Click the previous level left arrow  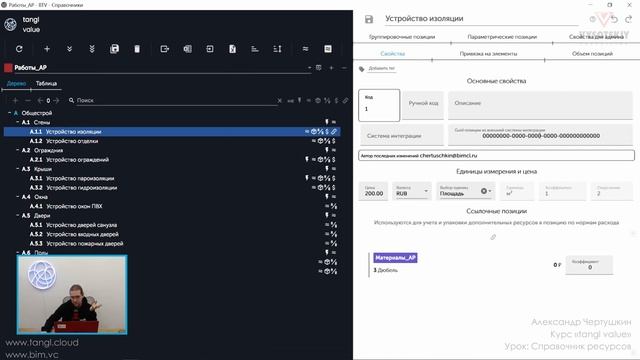pyautogui.click(x=40, y=100)
